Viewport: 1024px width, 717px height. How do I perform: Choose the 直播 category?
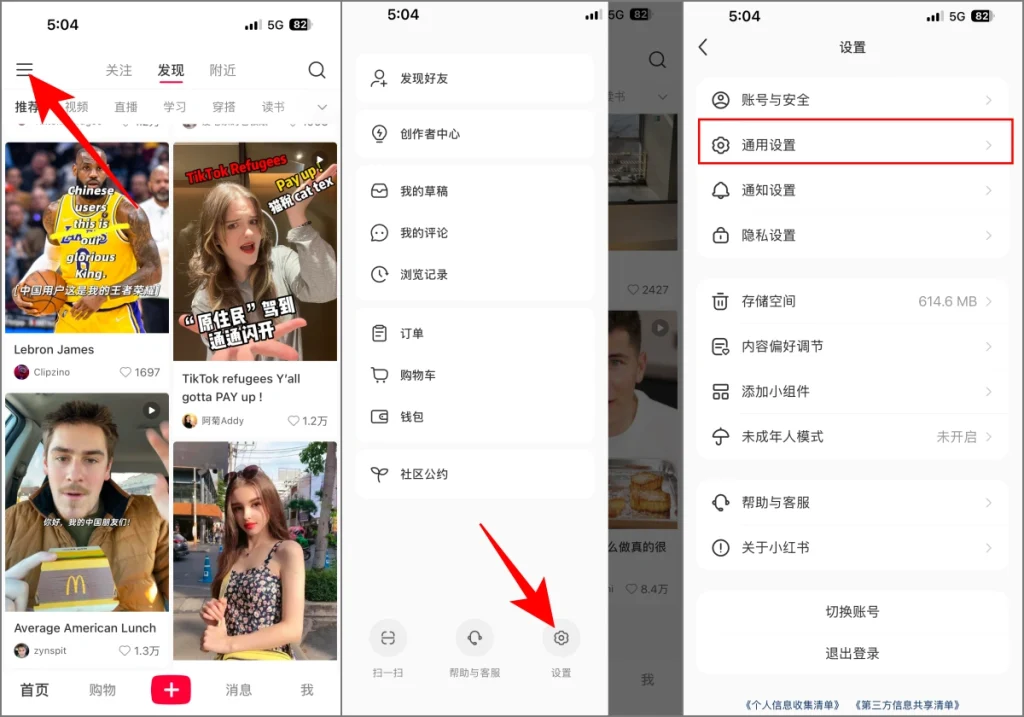click(x=126, y=106)
